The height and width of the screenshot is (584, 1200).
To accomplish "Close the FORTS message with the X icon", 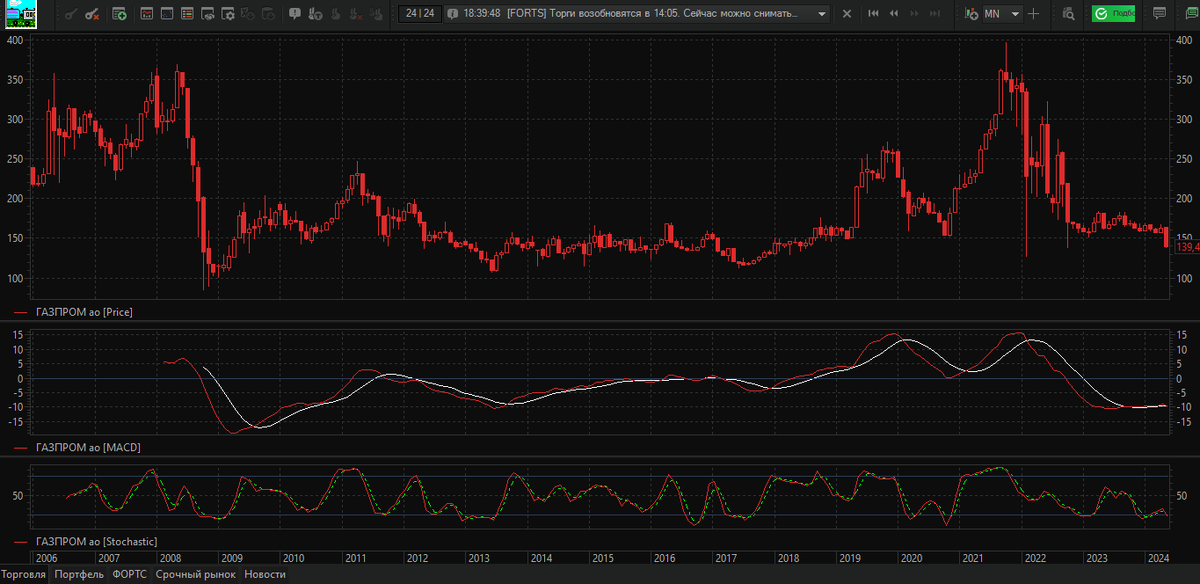I will pos(846,14).
